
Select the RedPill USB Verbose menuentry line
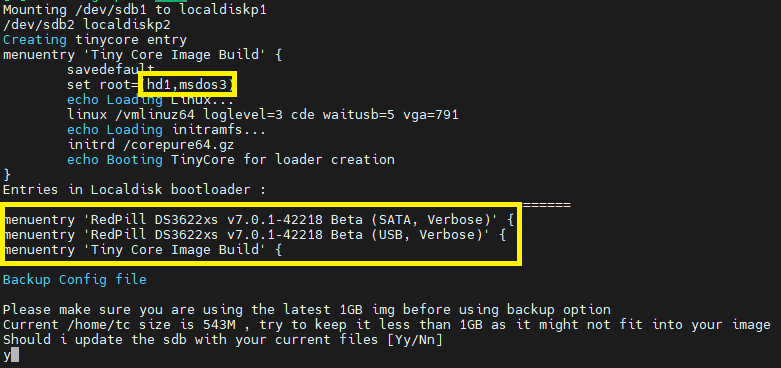tap(255, 235)
